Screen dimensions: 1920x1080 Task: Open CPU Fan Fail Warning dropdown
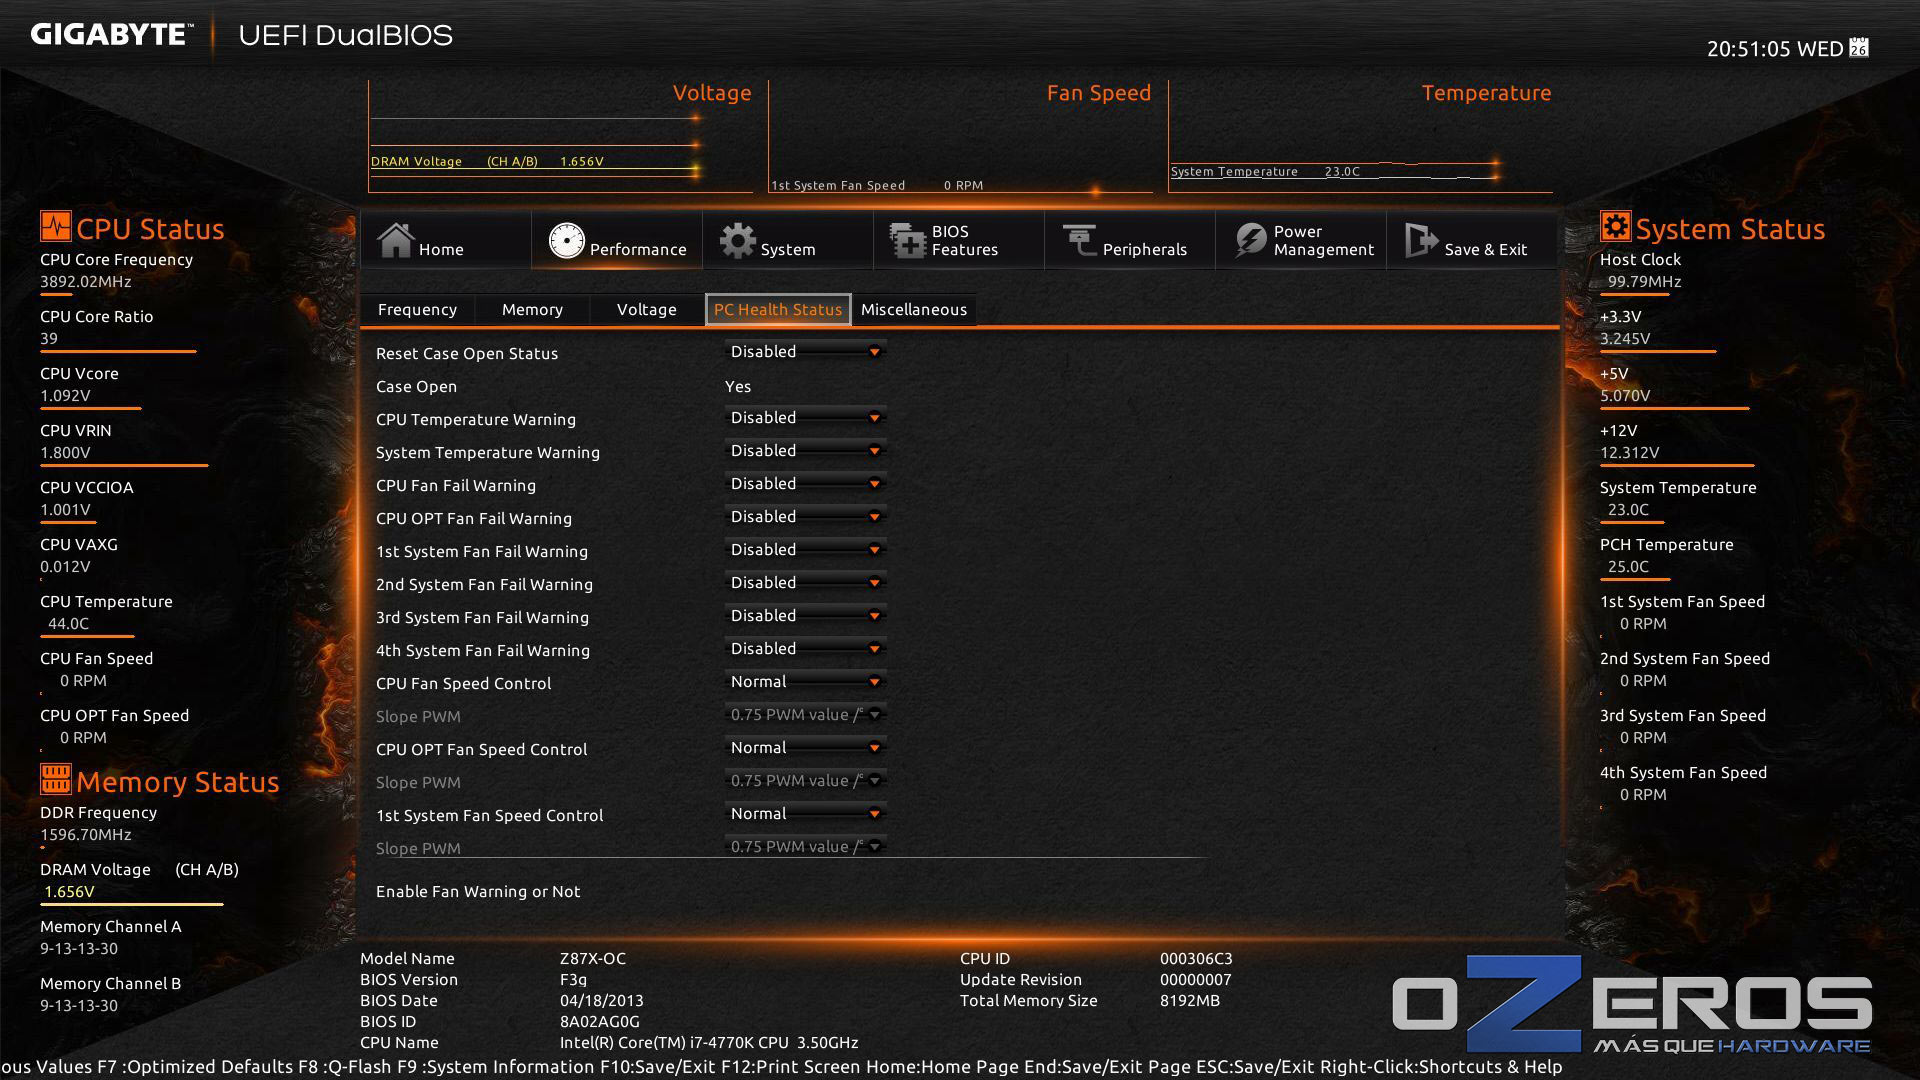tap(805, 484)
